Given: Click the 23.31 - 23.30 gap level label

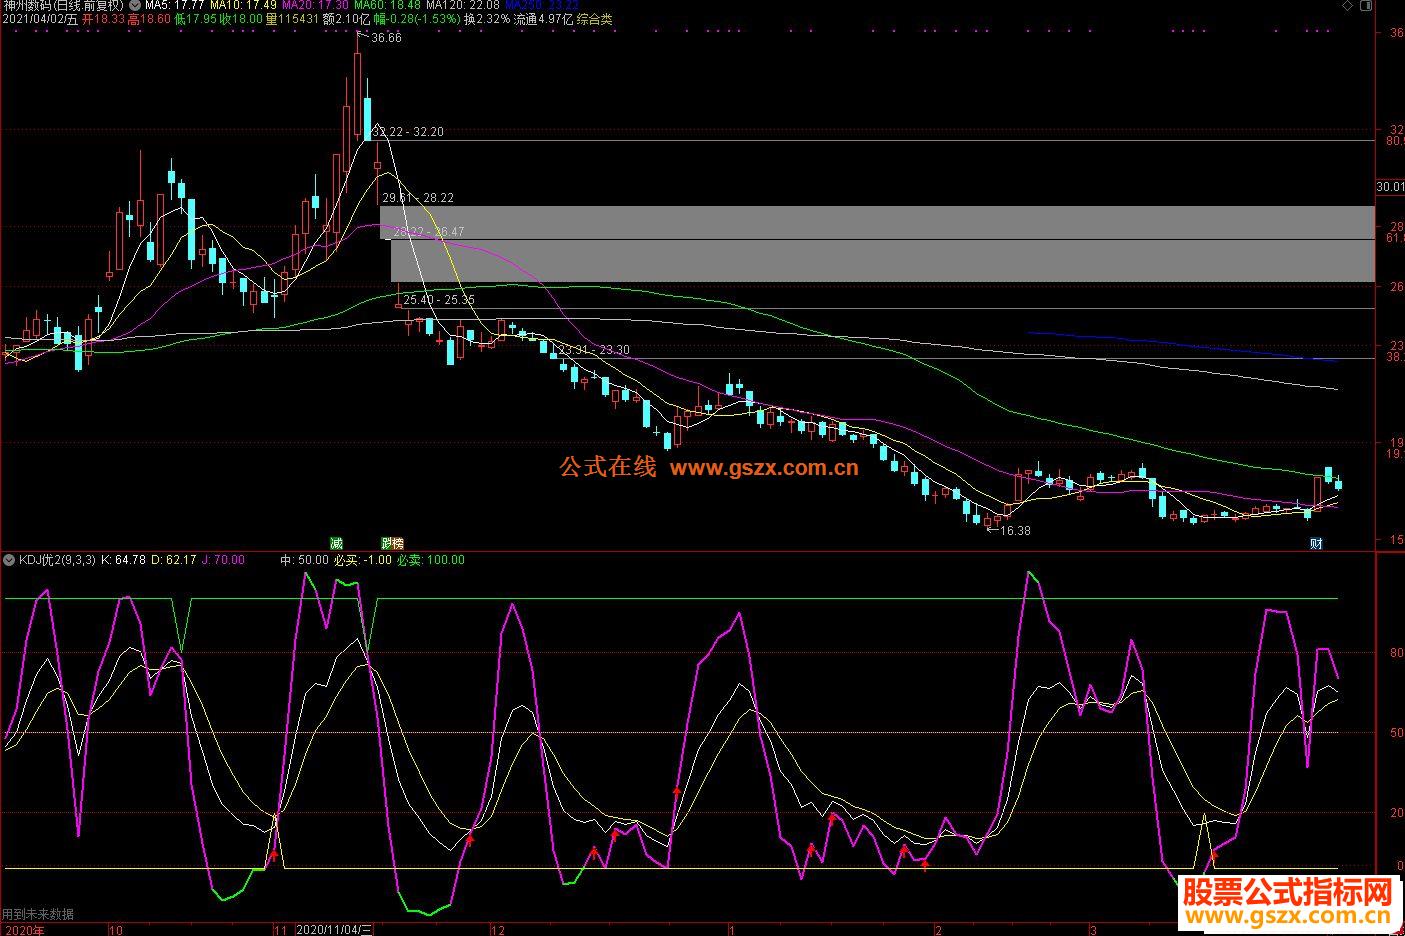Looking at the screenshot, I should [594, 350].
